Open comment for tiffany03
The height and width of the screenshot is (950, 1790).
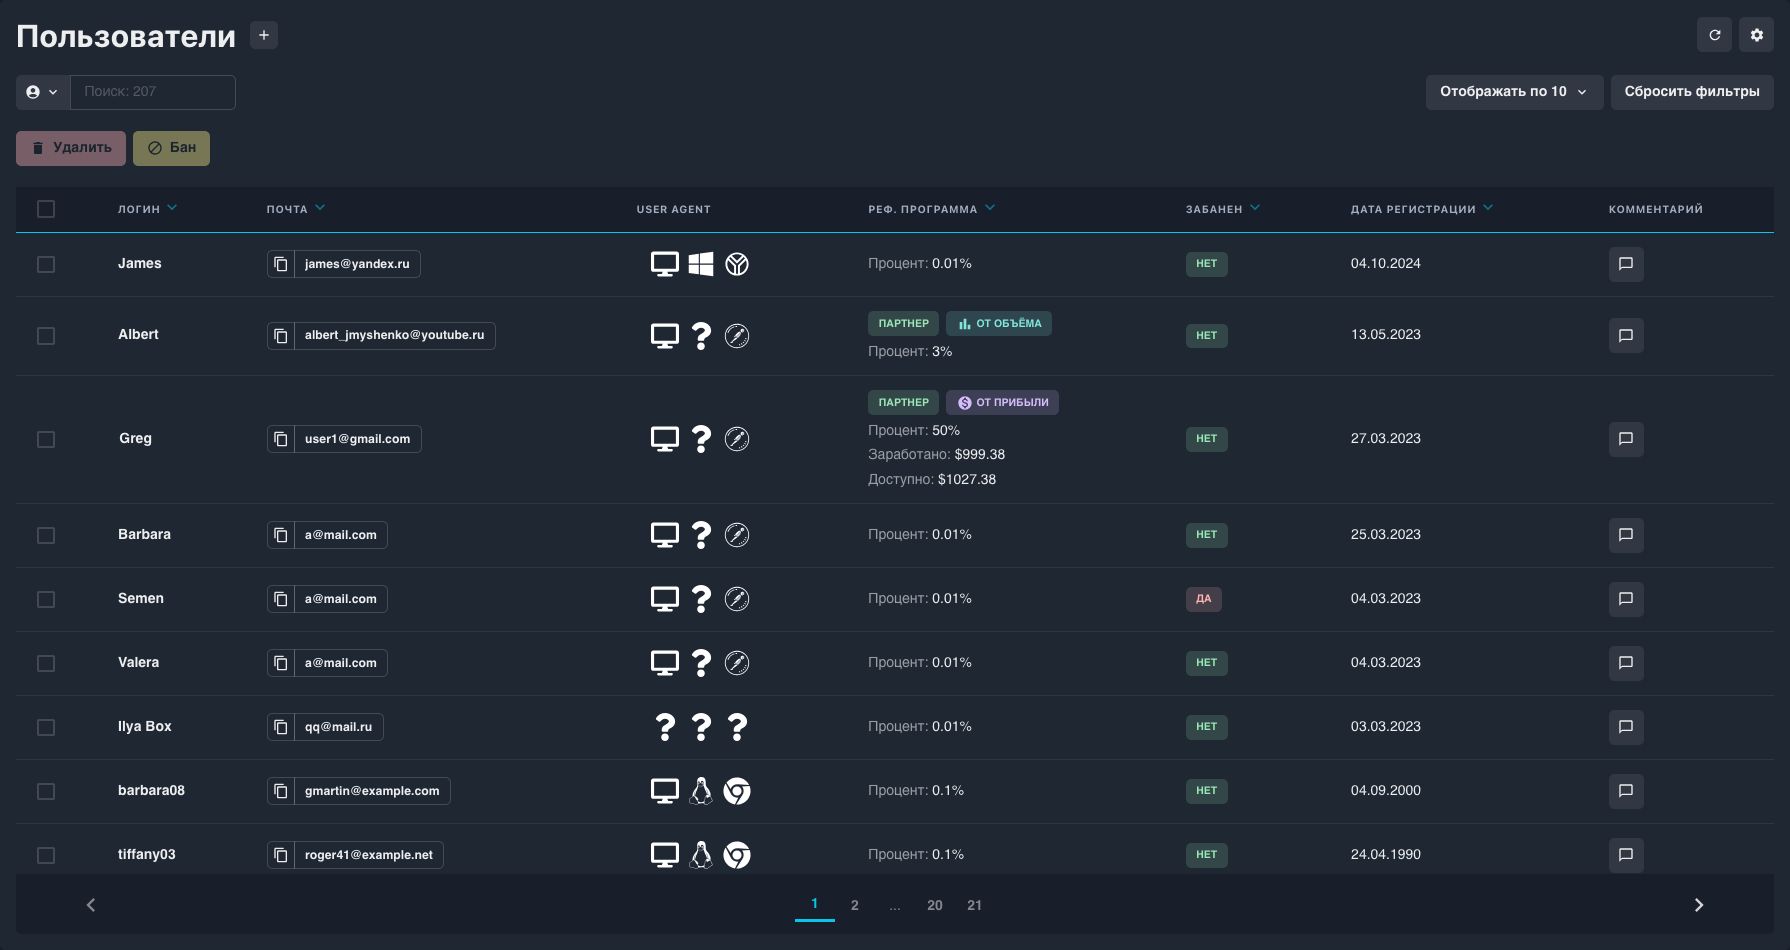pyautogui.click(x=1626, y=855)
